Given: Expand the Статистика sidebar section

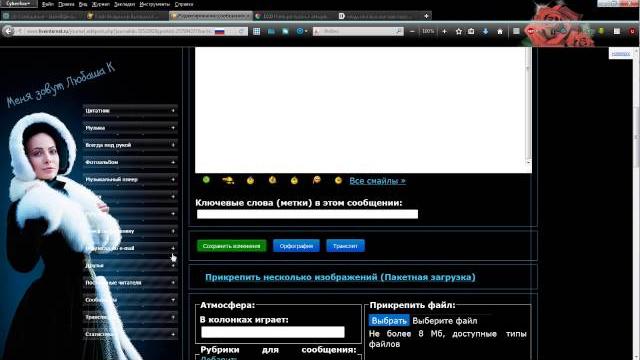Looking at the screenshot, I should click(130, 334).
